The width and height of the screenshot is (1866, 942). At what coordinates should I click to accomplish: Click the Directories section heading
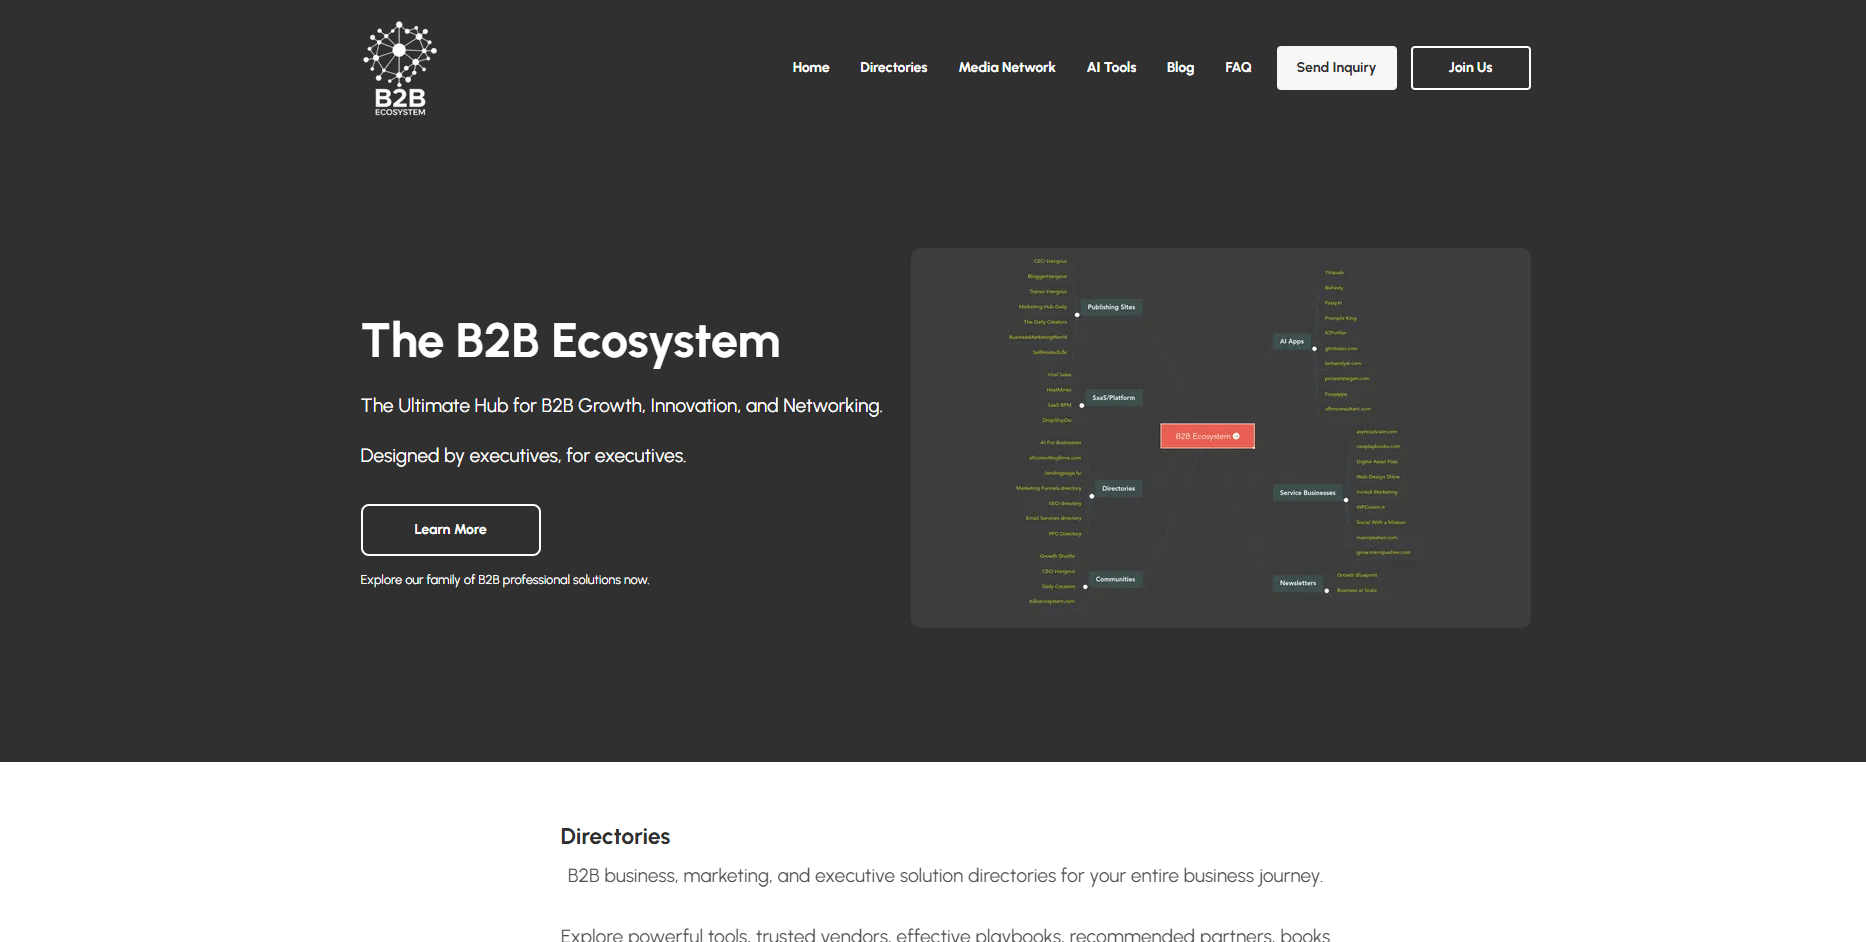615,837
